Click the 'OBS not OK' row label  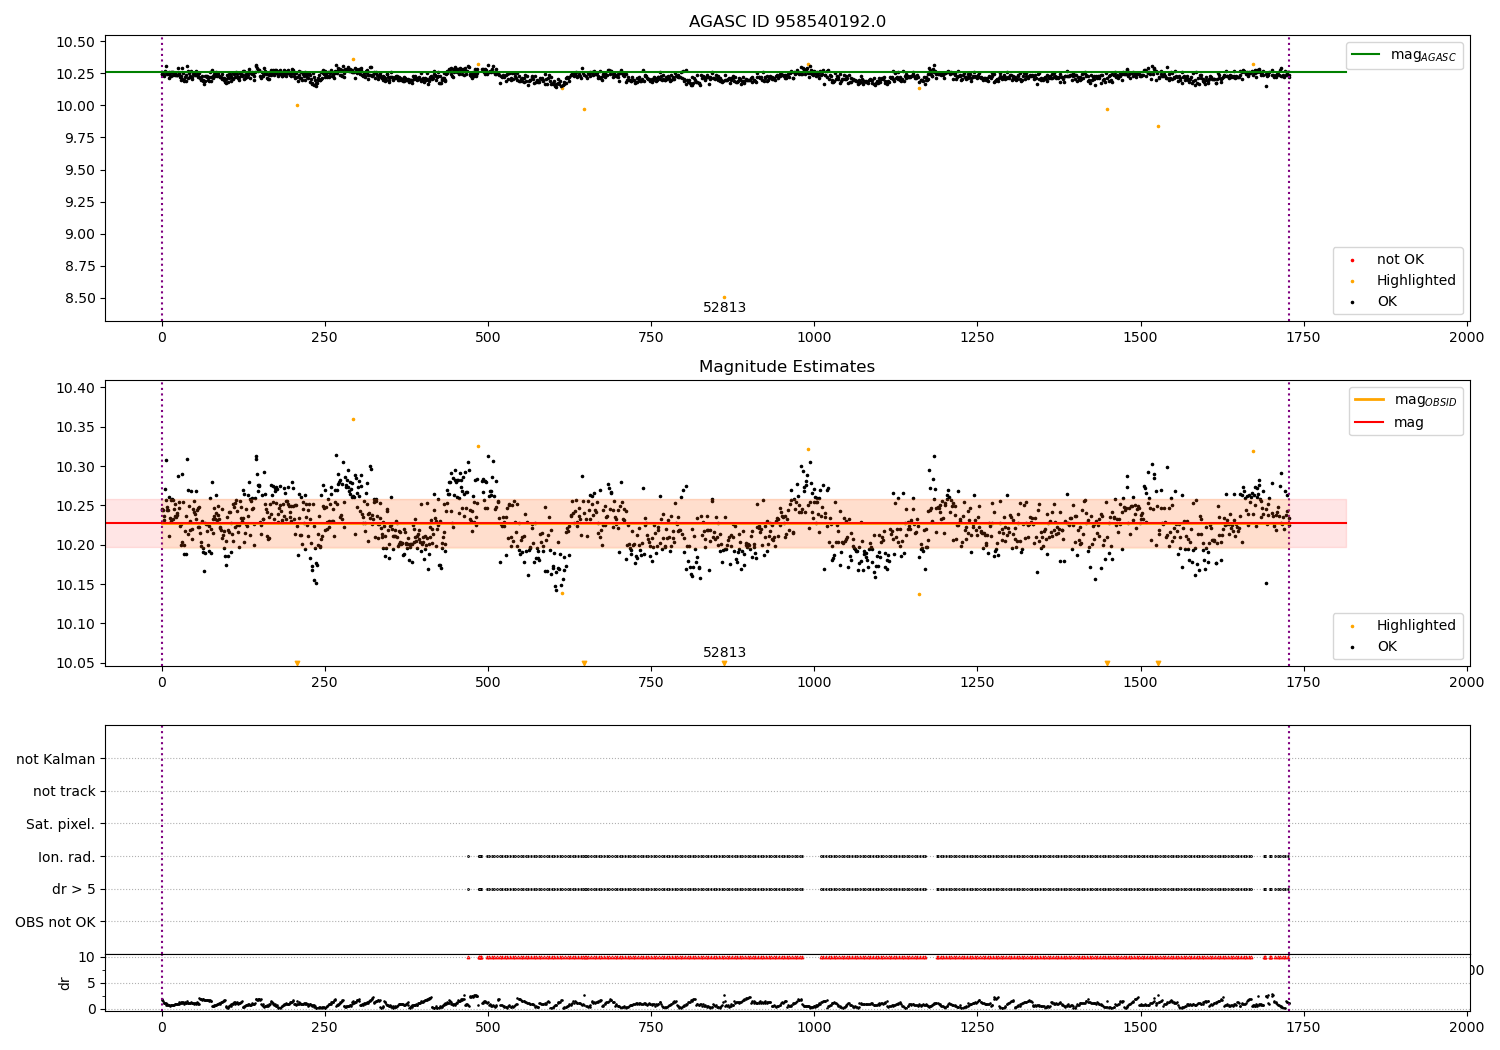click(x=56, y=922)
